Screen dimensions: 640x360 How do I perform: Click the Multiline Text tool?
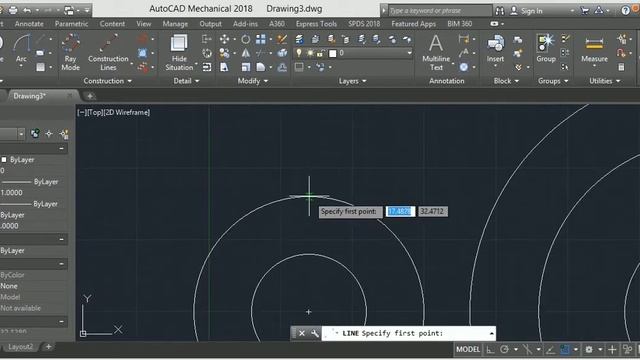click(x=436, y=53)
